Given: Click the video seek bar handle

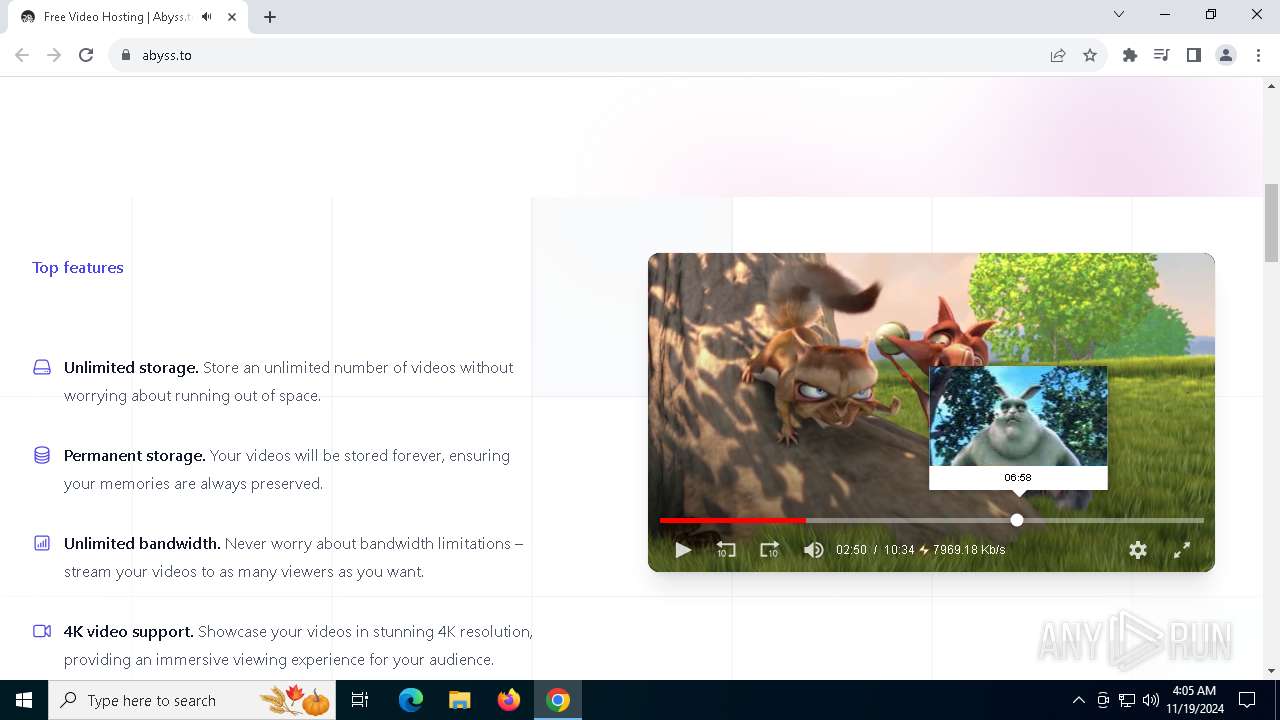Looking at the screenshot, I should click(1017, 520).
